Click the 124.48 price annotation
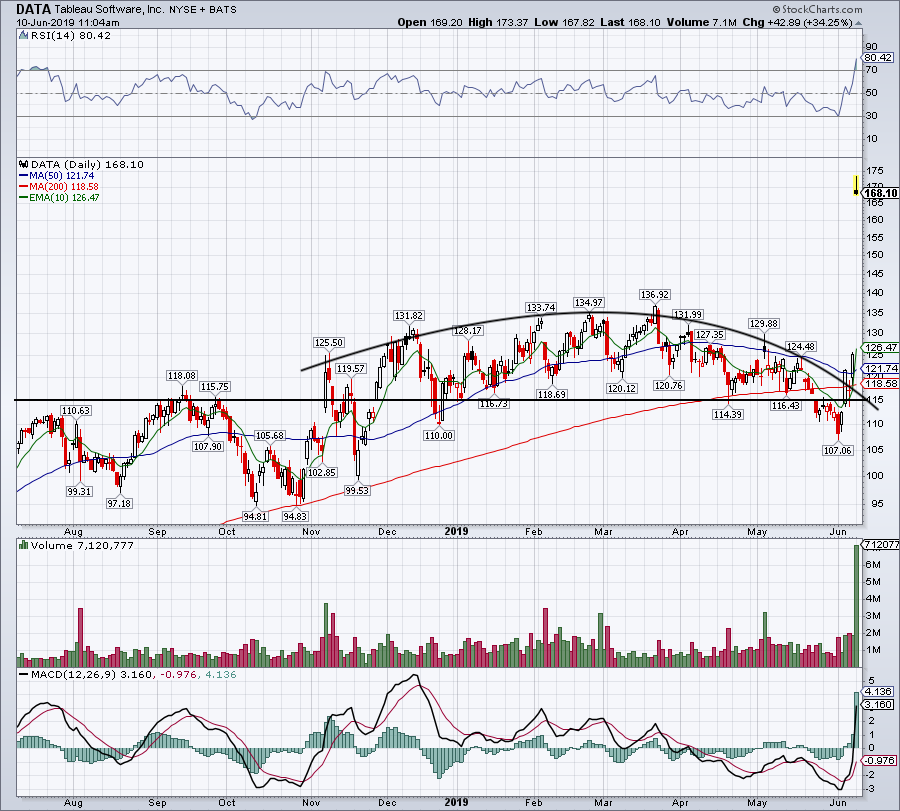This screenshot has width=900, height=811. pos(800,347)
